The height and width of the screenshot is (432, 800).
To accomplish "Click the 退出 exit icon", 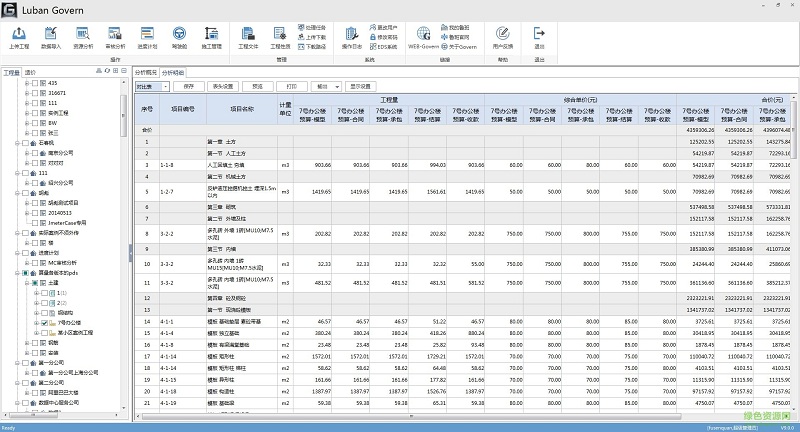I will coord(539,35).
